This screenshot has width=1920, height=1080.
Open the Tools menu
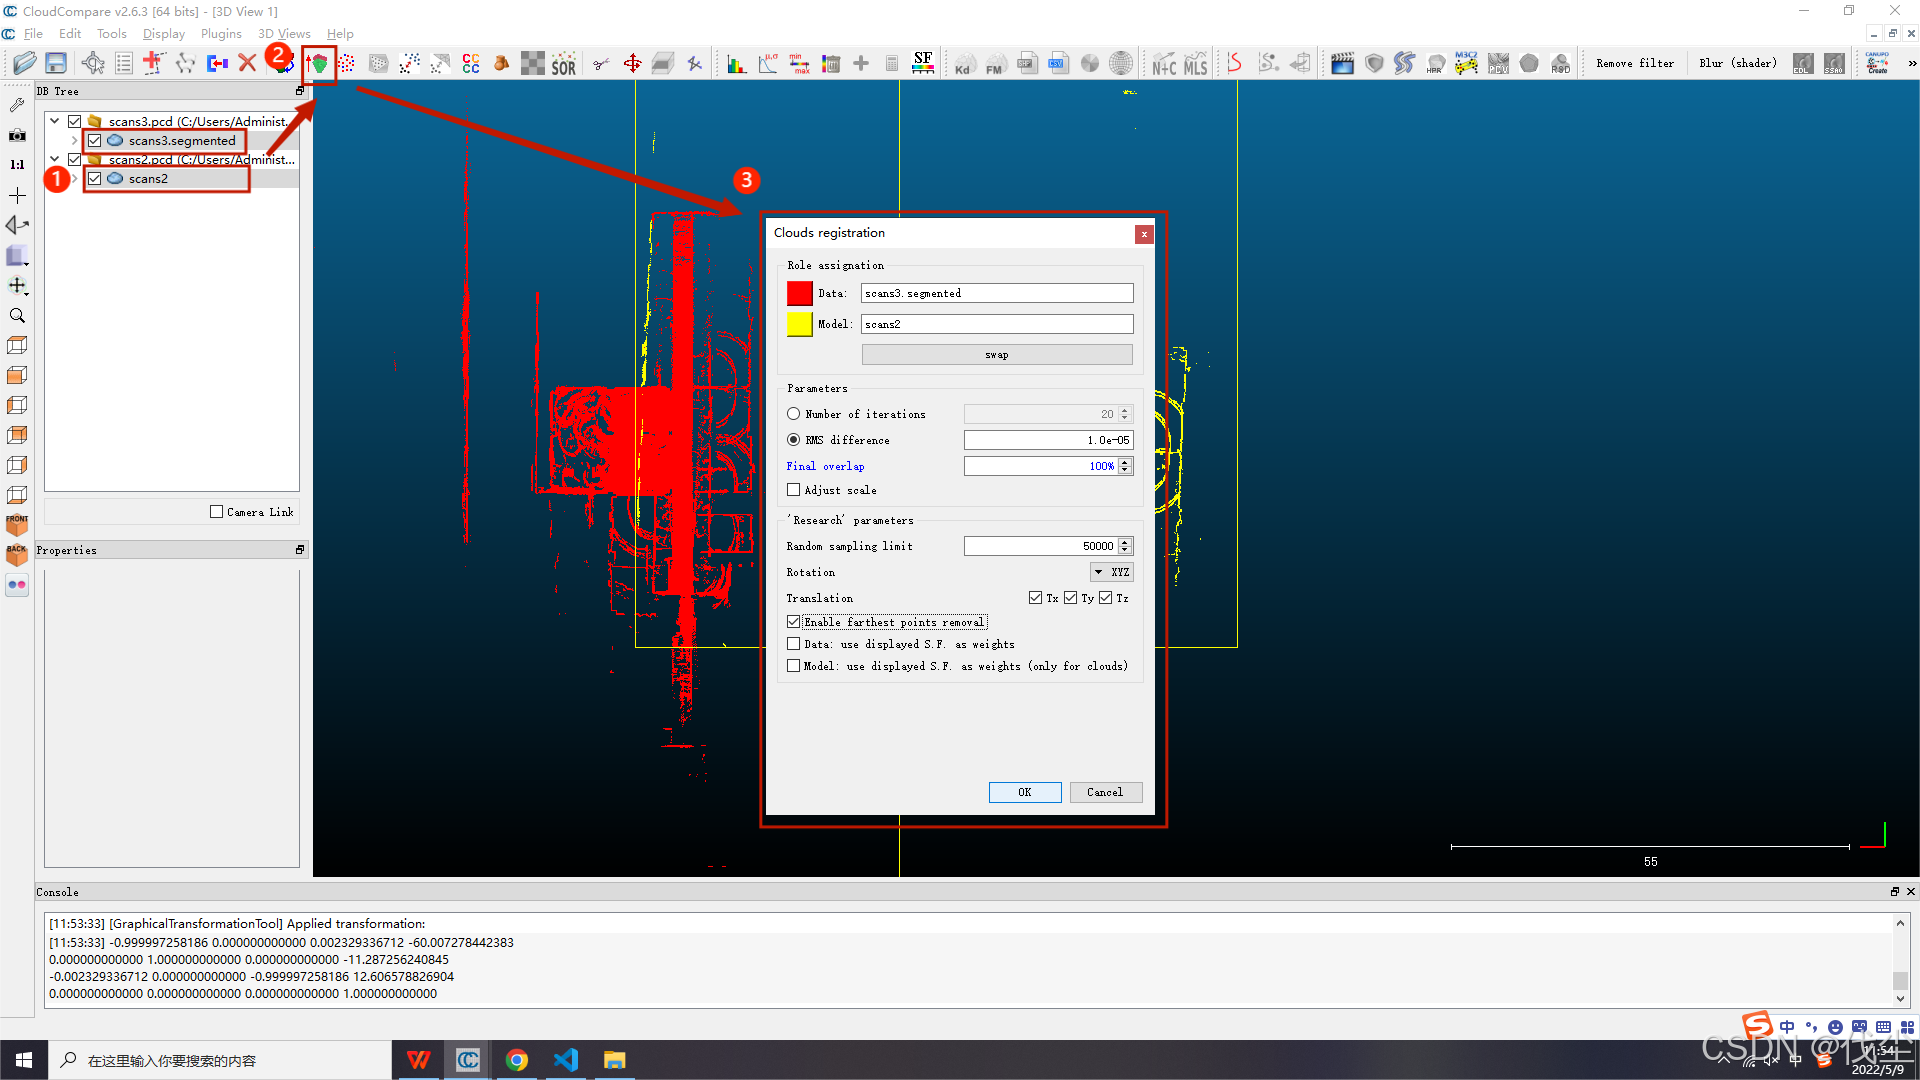(111, 33)
